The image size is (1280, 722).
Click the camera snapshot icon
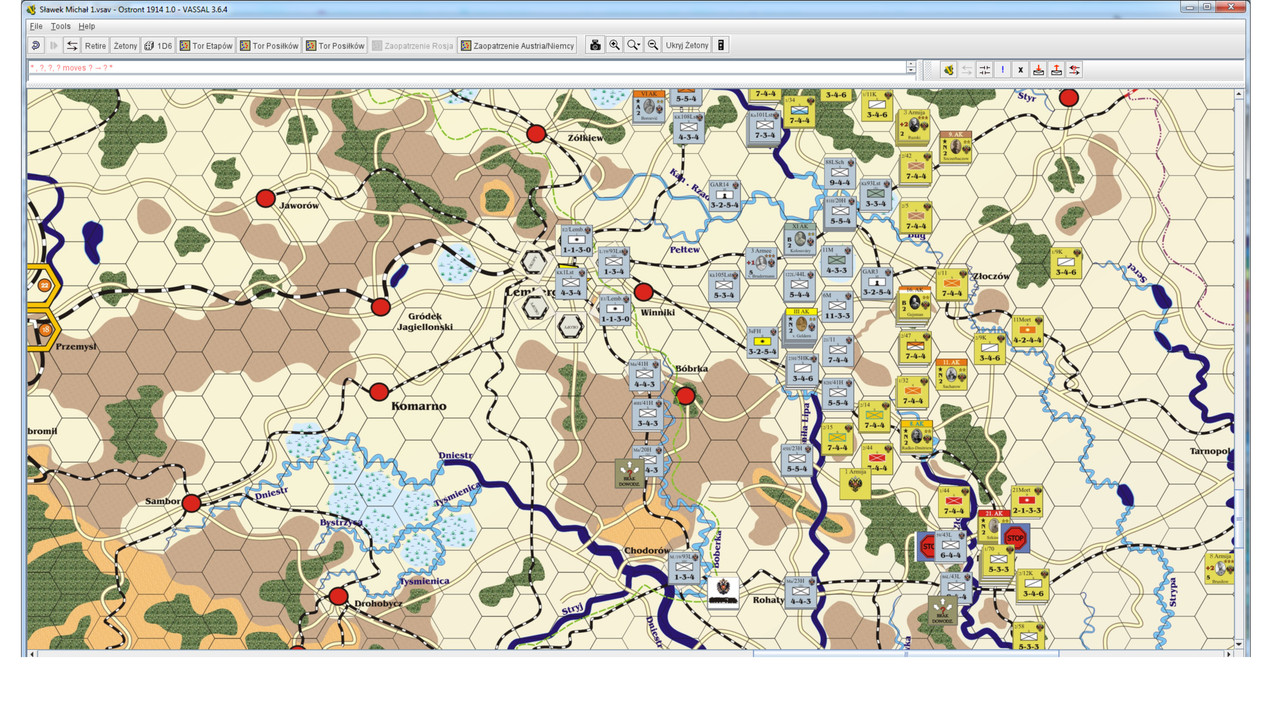pyautogui.click(x=595, y=45)
